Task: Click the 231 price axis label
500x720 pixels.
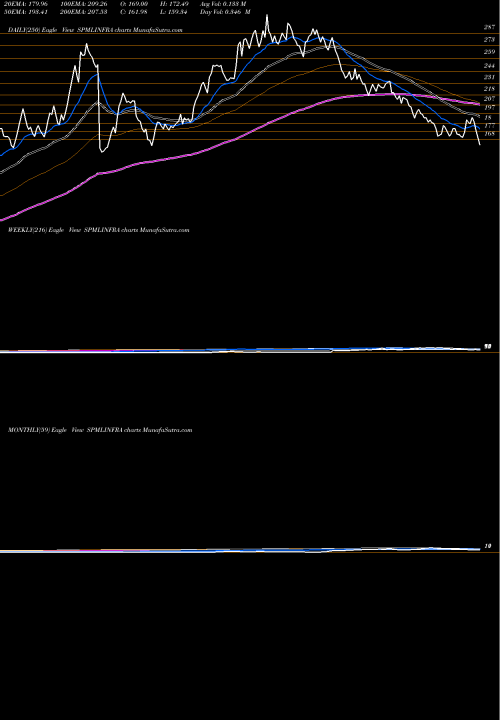Action: coord(489,77)
